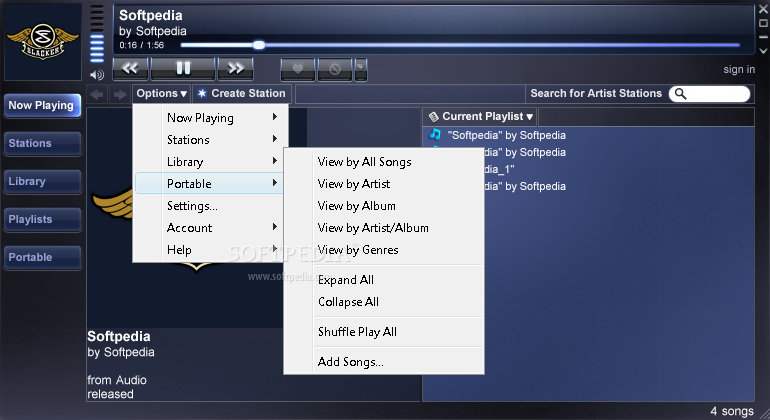Screen dimensions: 770x420
Task: Expand the Help submenu
Action: [209, 250]
